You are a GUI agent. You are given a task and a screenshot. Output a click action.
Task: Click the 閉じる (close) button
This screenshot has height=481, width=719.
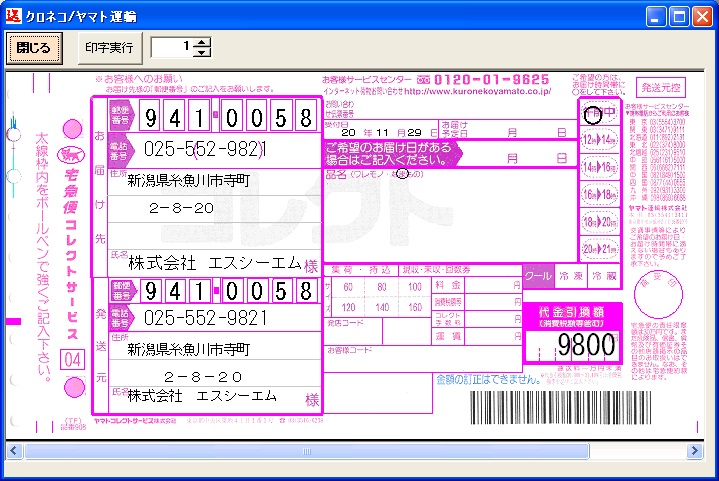34,48
